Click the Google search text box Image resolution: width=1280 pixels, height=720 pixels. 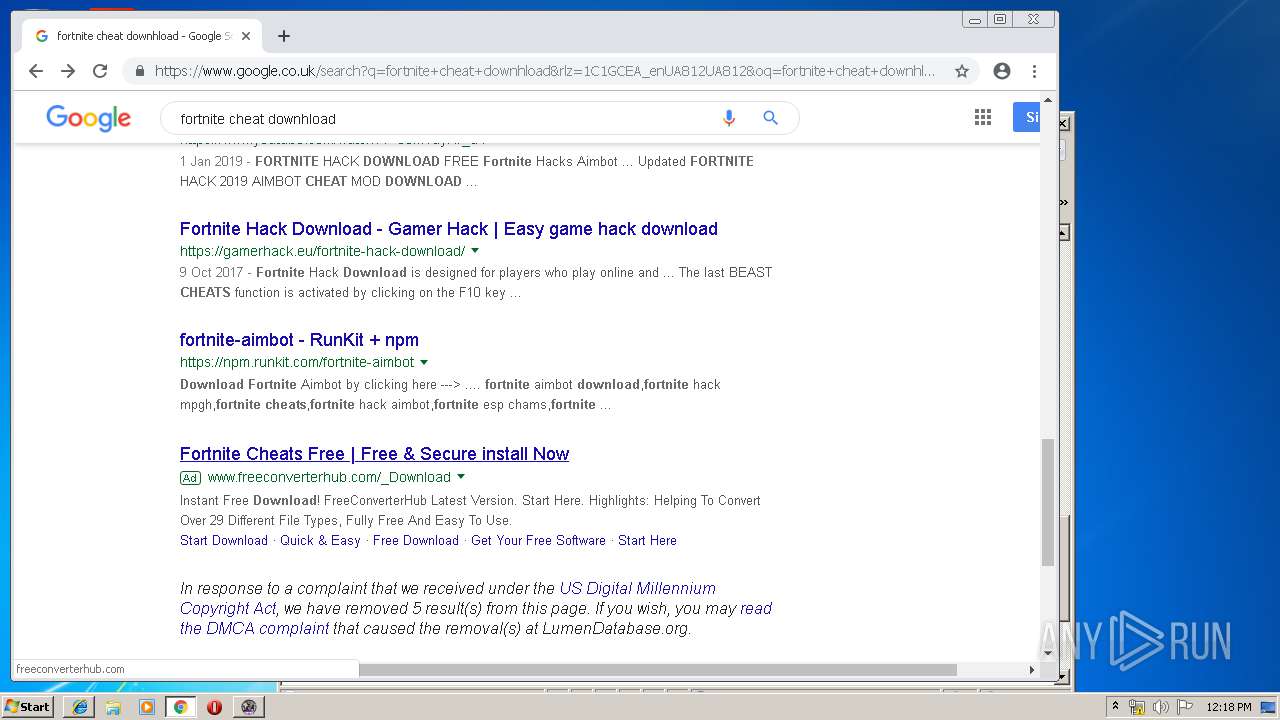(440, 118)
